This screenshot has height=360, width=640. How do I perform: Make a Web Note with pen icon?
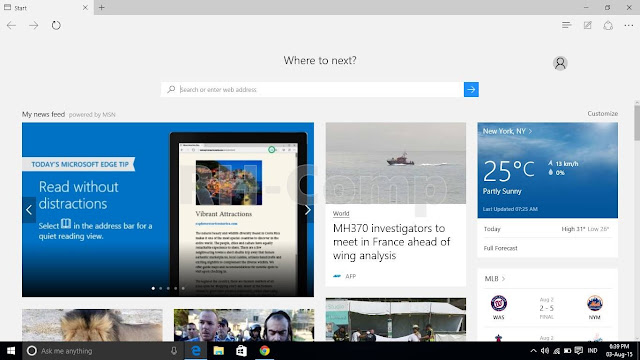(587, 25)
